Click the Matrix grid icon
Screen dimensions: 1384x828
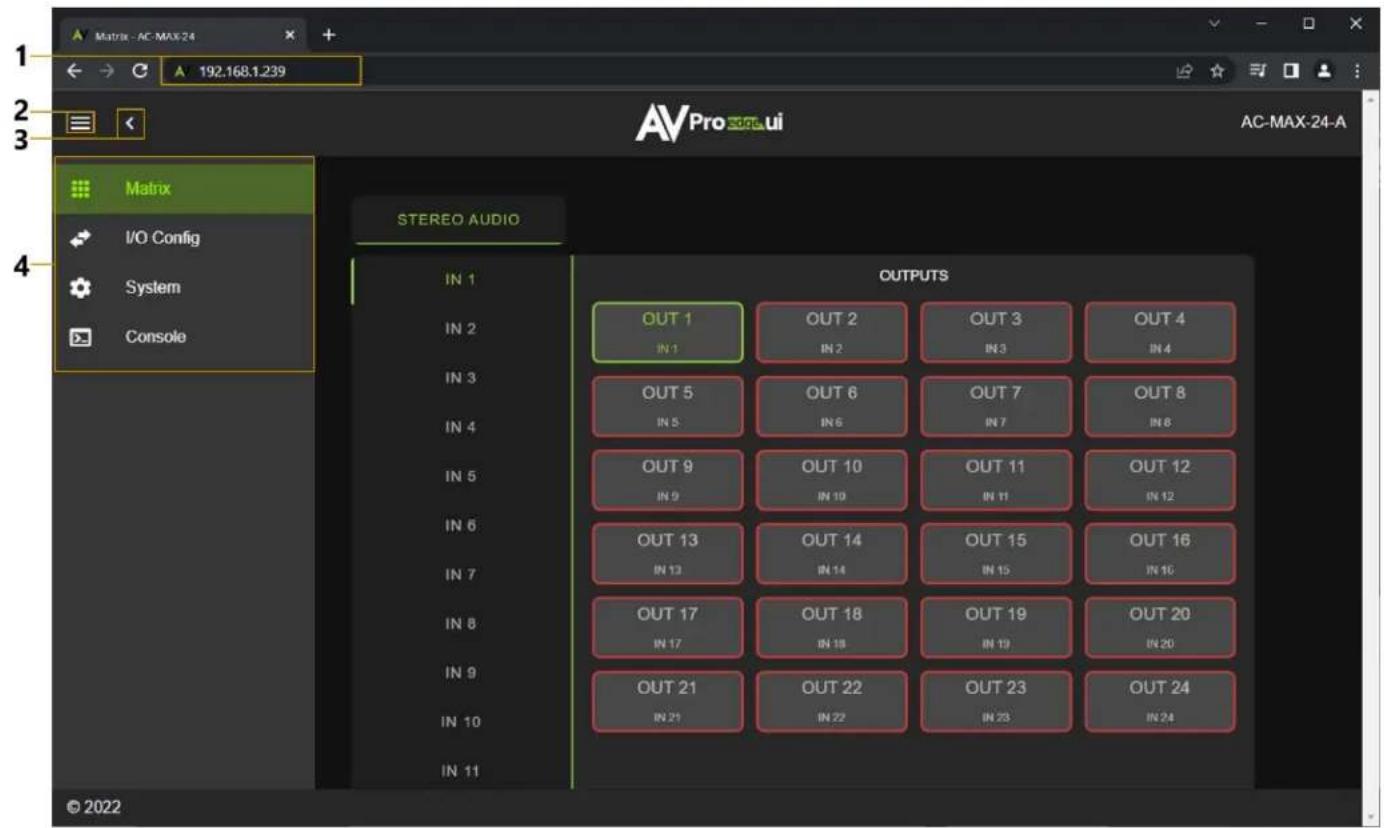coord(82,188)
